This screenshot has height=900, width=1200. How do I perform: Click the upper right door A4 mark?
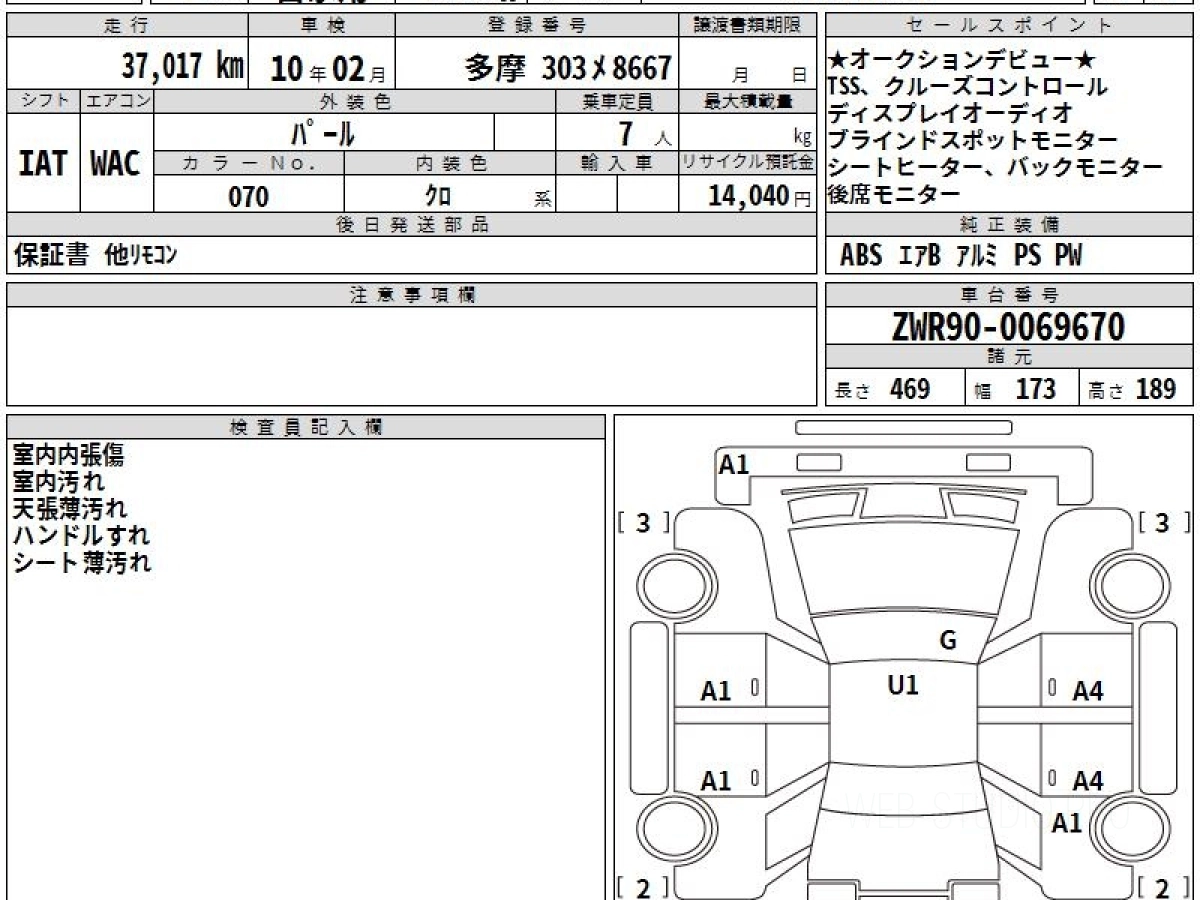(1088, 691)
